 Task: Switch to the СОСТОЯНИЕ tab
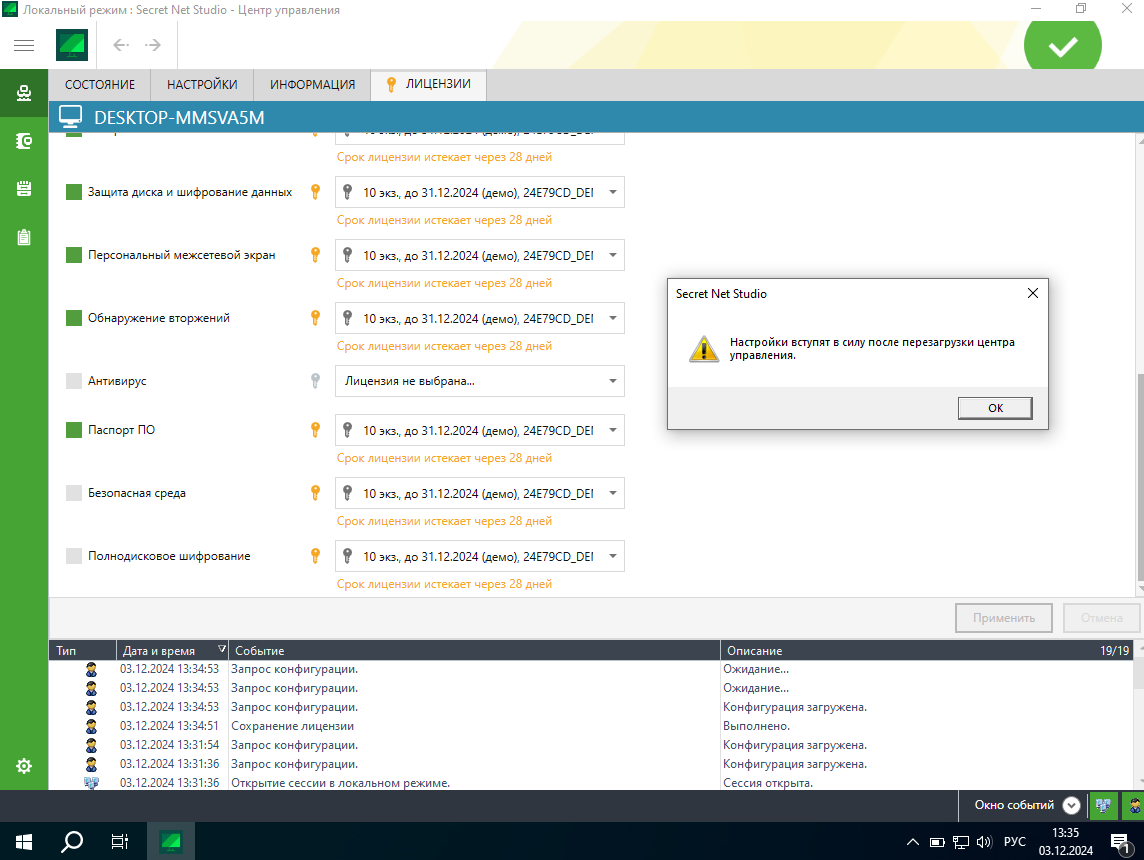click(100, 85)
